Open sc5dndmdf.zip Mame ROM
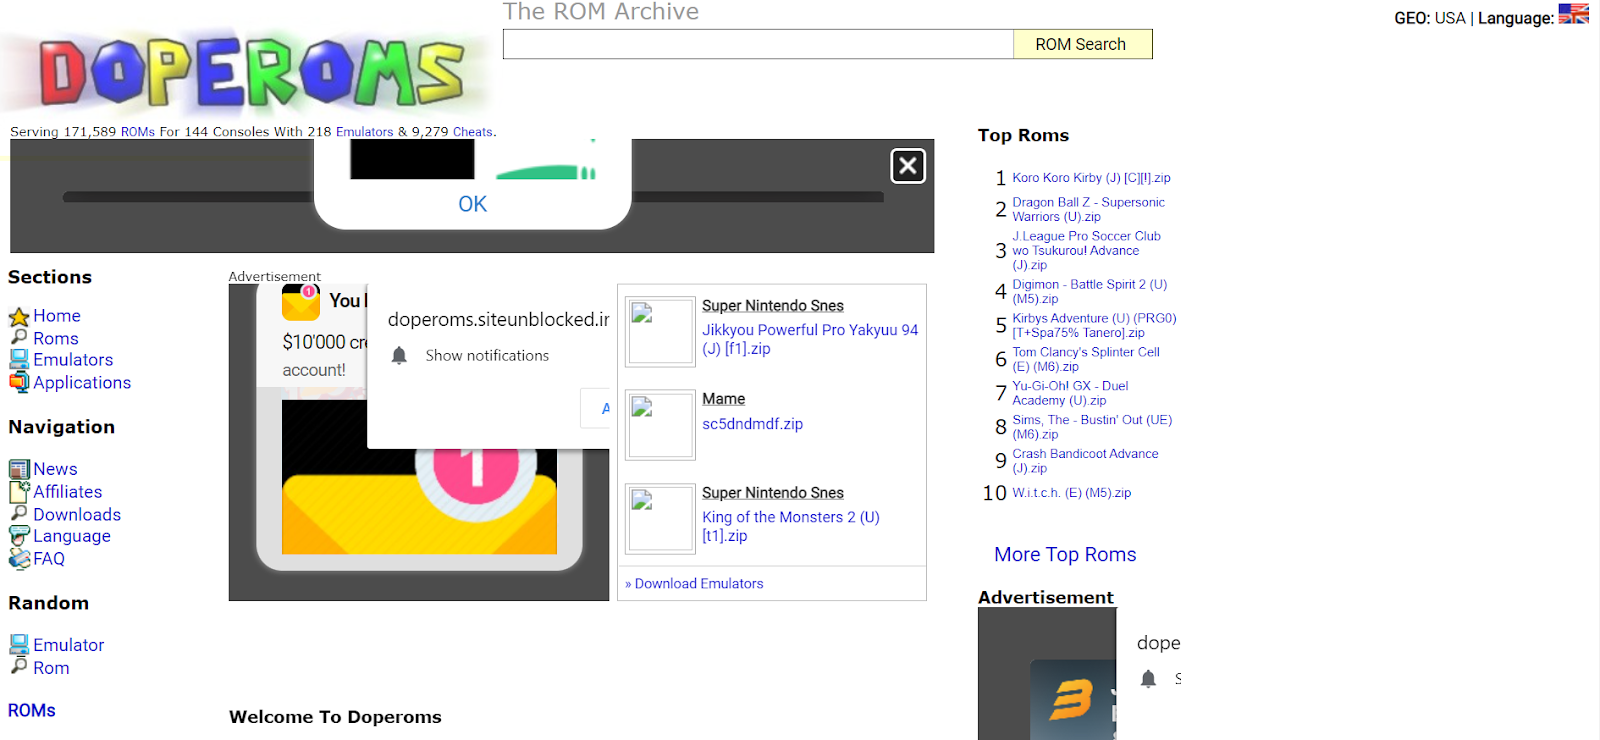 tap(752, 424)
